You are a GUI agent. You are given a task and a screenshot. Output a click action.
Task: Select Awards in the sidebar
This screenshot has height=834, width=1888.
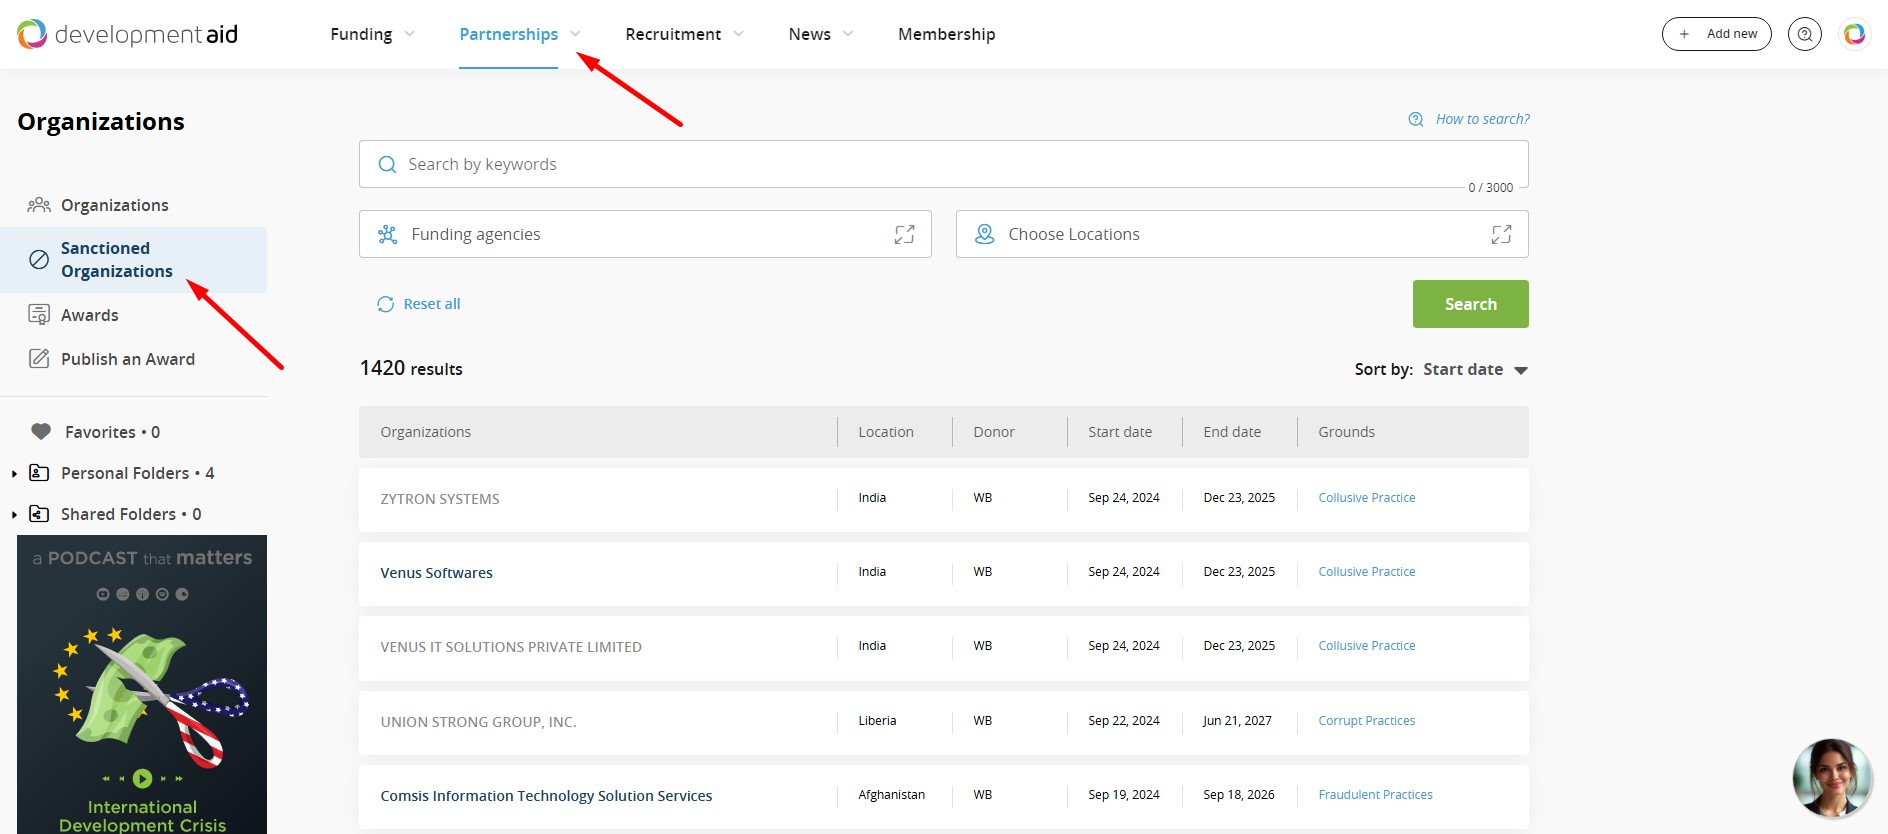(x=89, y=315)
